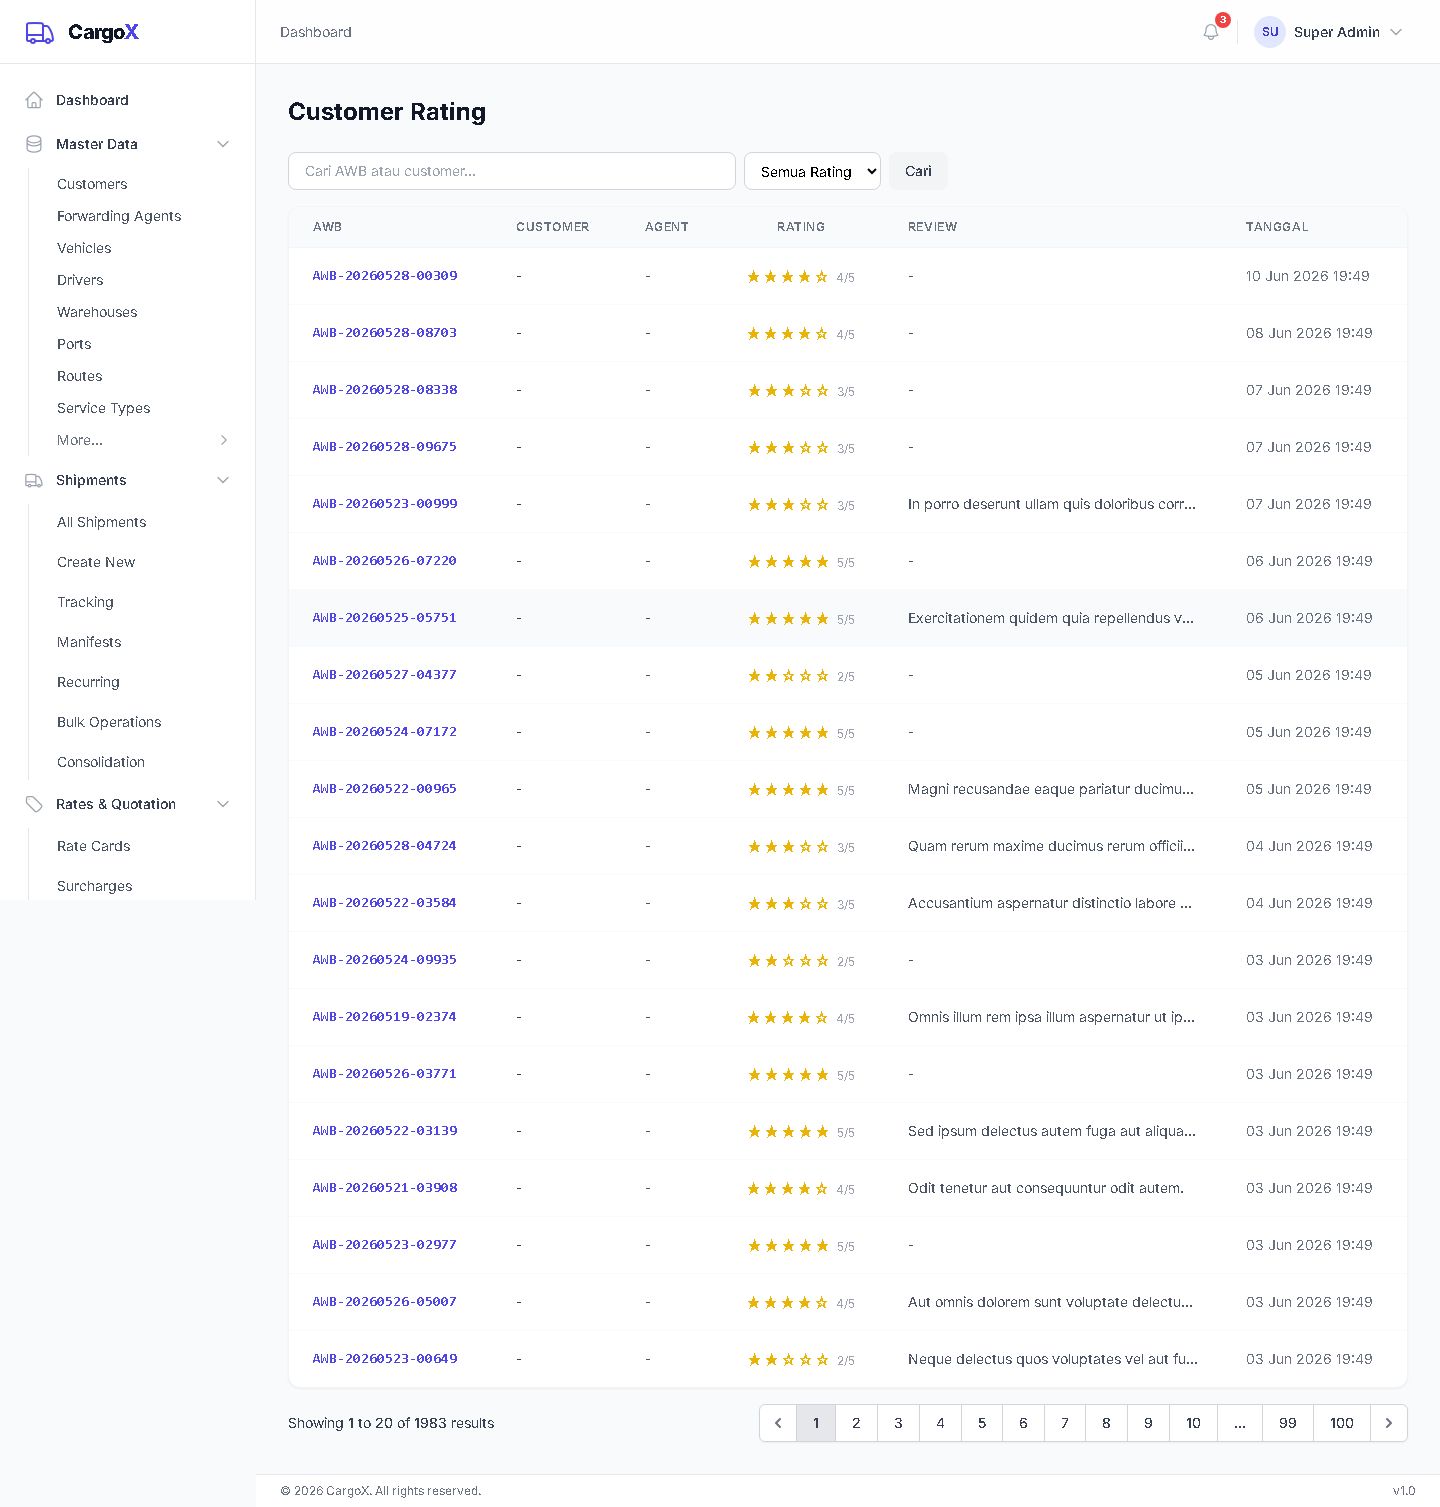Click review text 'In porro deserunt ullam'
Image resolution: width=1440 pixels, height=1507 pixels.
coord(1052,504)
